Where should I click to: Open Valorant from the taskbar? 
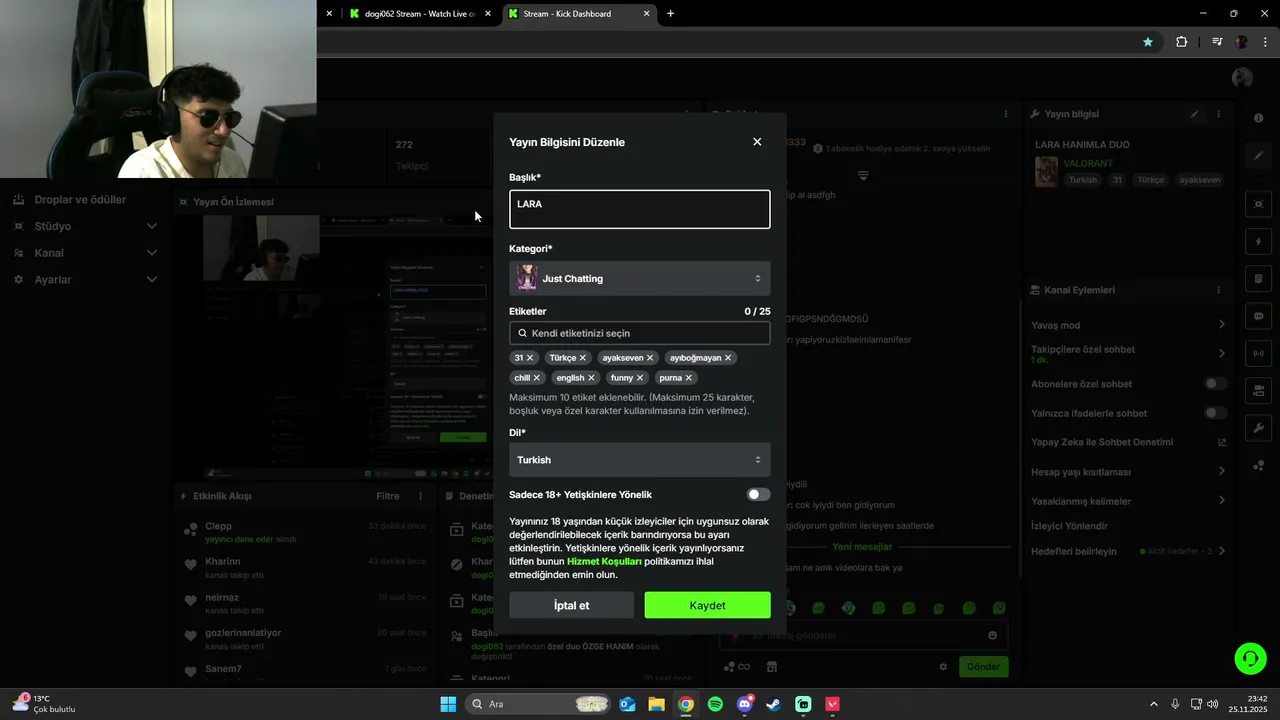pos(832,704)
